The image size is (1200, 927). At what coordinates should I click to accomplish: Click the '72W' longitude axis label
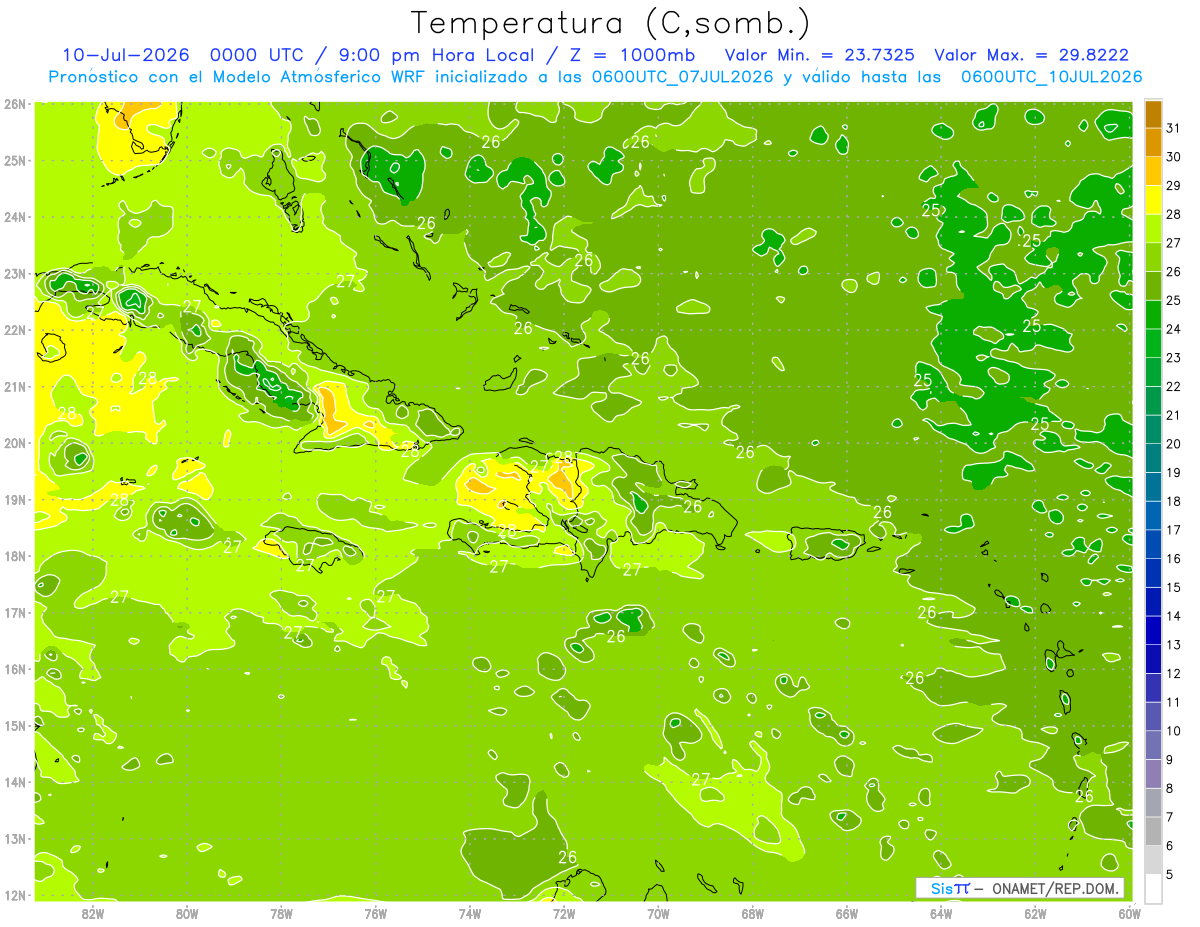pyautogui.click(x=564, y=913)
